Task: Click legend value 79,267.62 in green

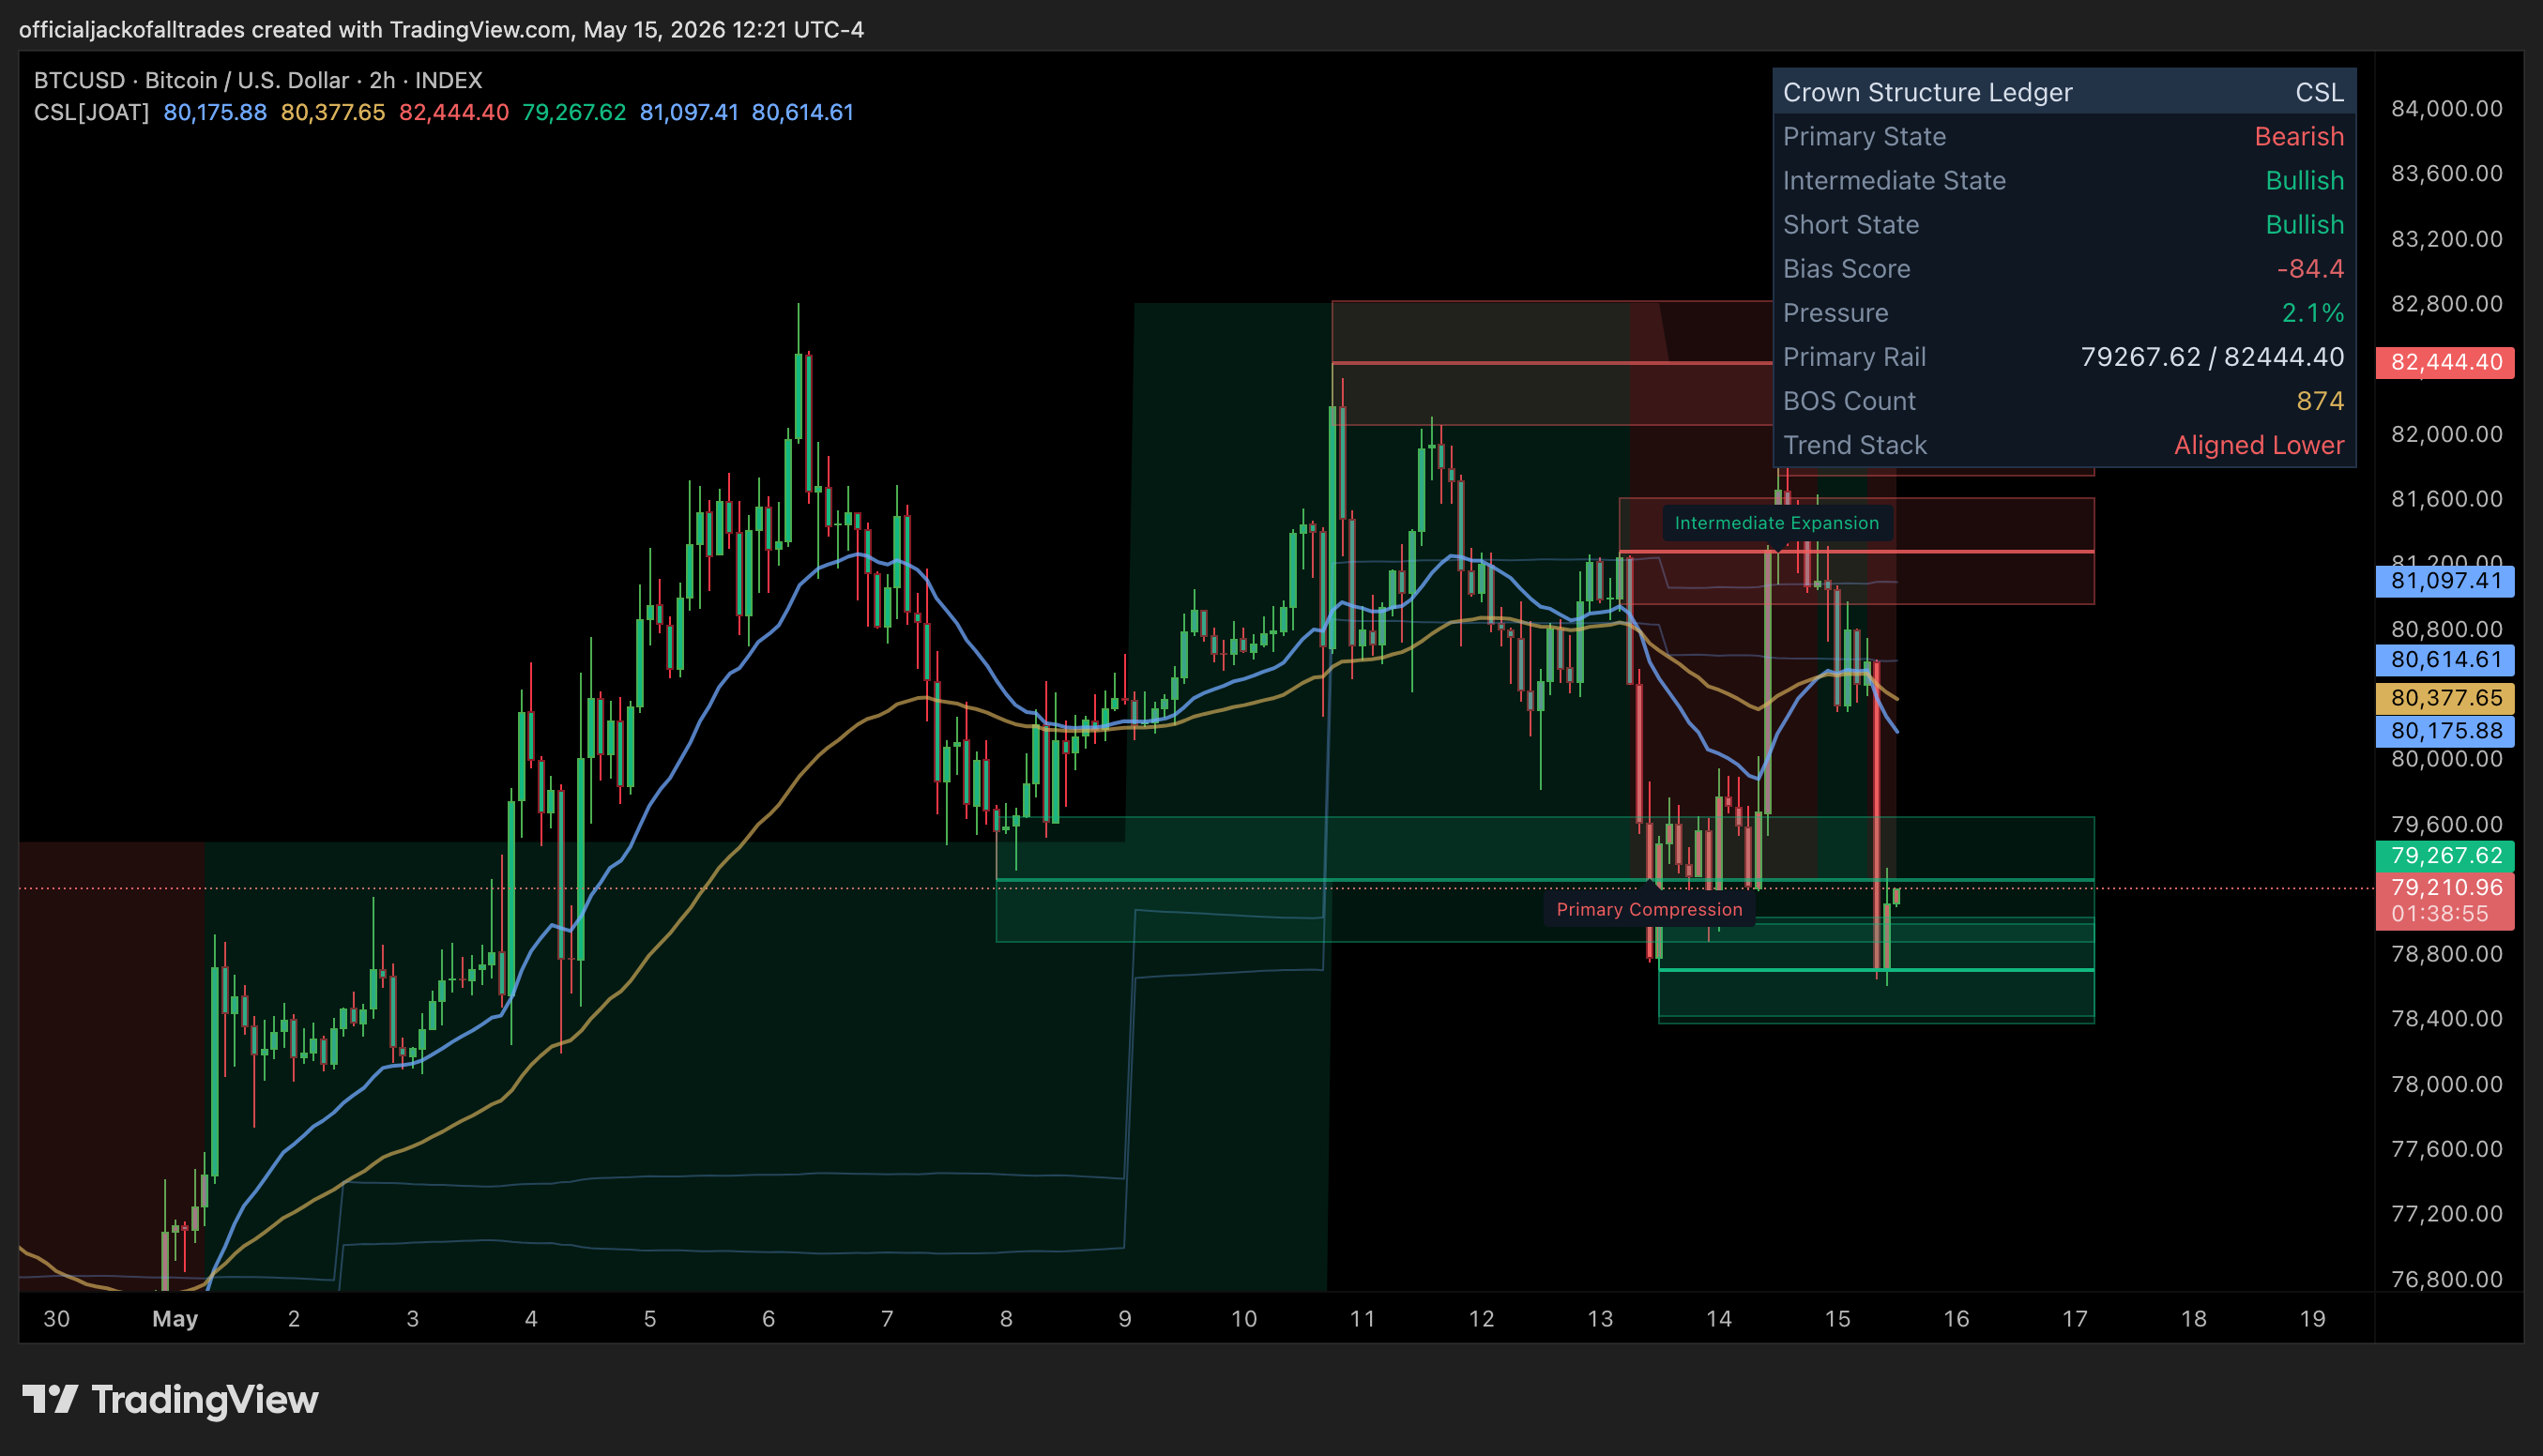Action: 574,112
